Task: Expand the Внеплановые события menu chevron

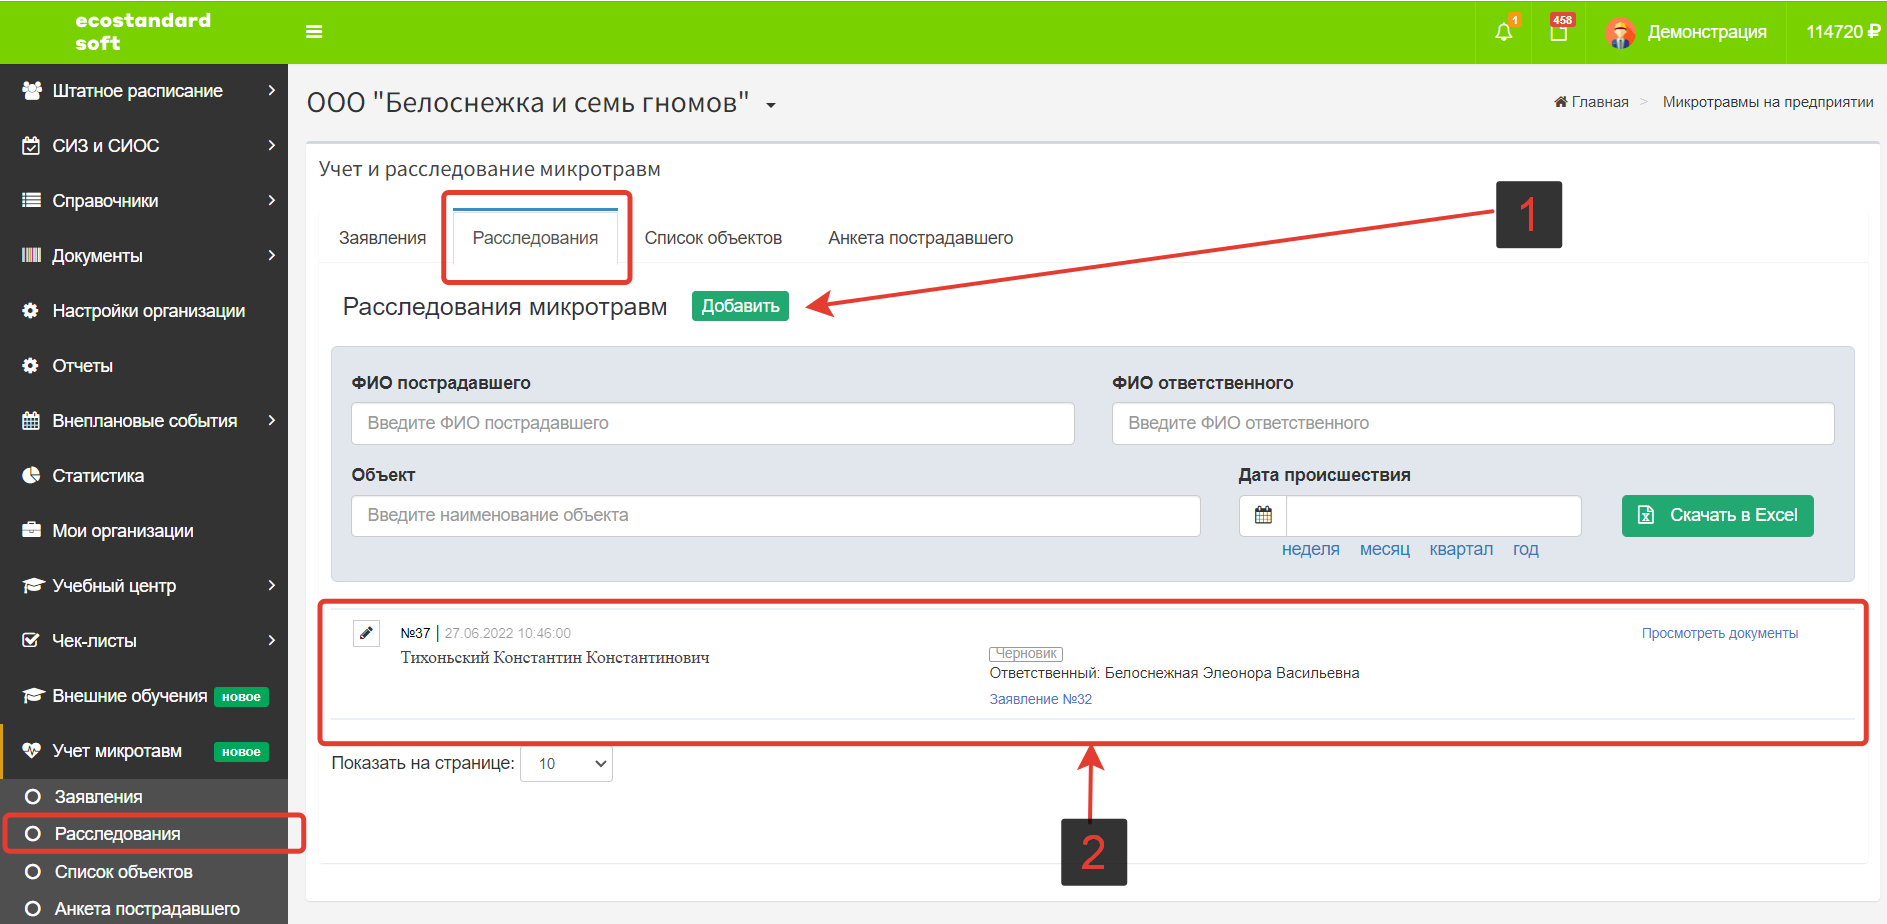Action: click(271, 421)
